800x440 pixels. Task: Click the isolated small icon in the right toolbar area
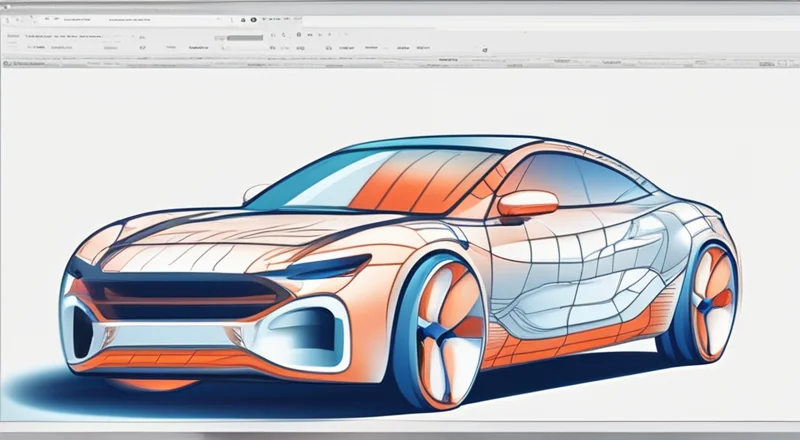(485, 48)
